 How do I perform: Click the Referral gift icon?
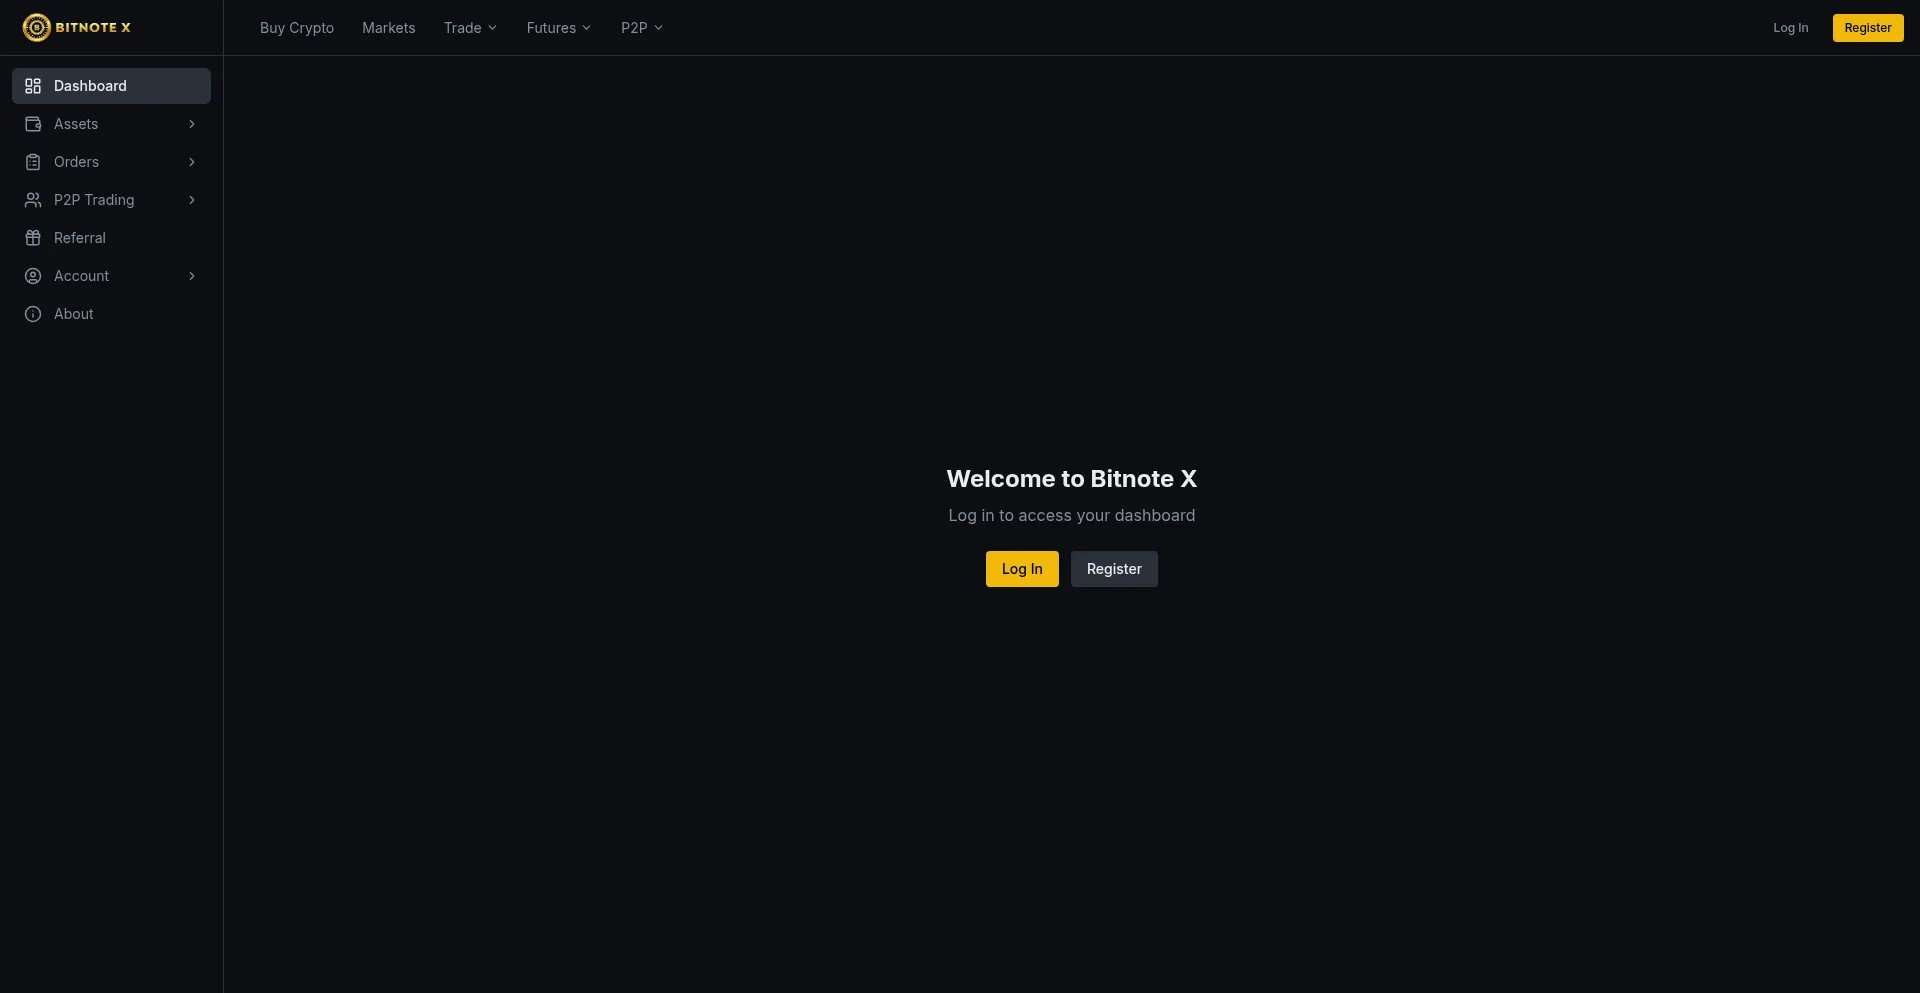click(33, 238)
